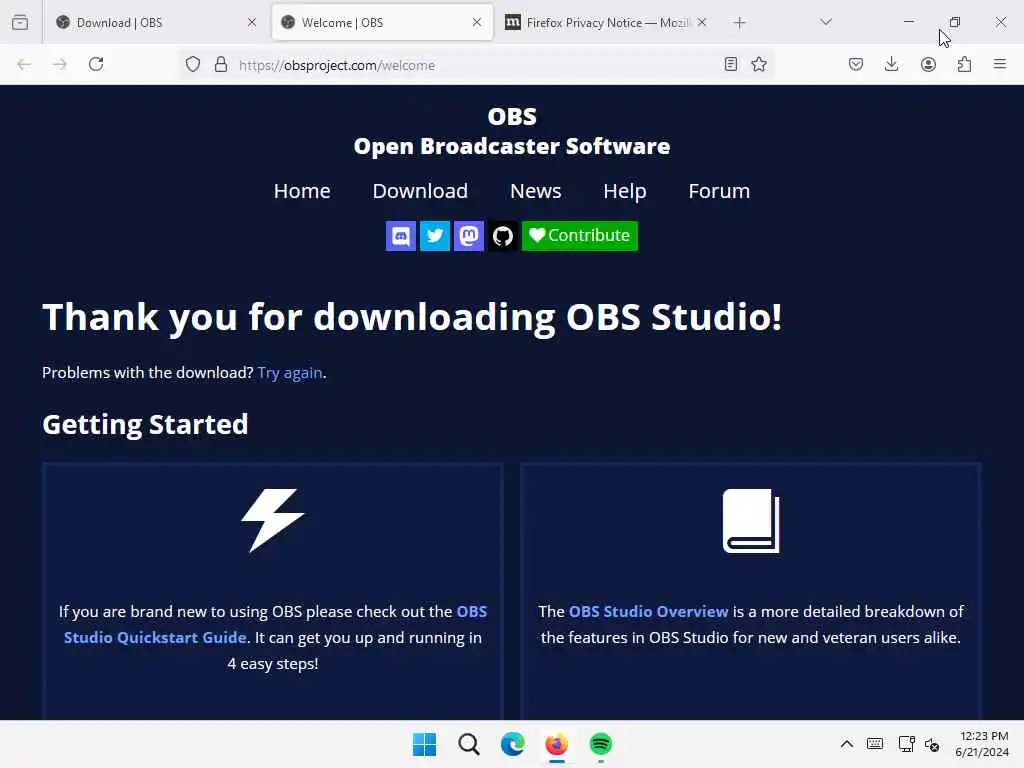Open the GitHub icon link
The width and height of the screenshot is (1024, 768).
[x=502, y=236]
